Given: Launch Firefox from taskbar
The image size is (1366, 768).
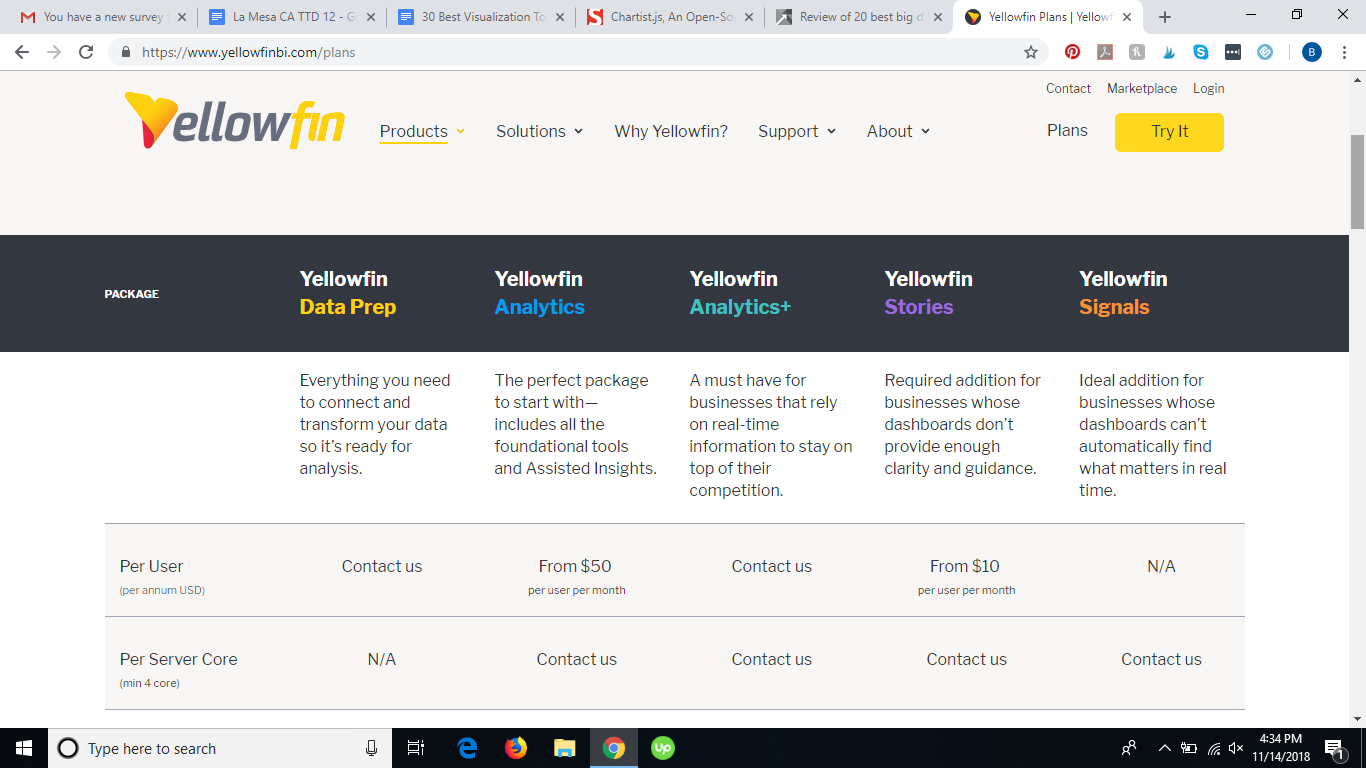Looking at the screenshot, I should (516, 748).
